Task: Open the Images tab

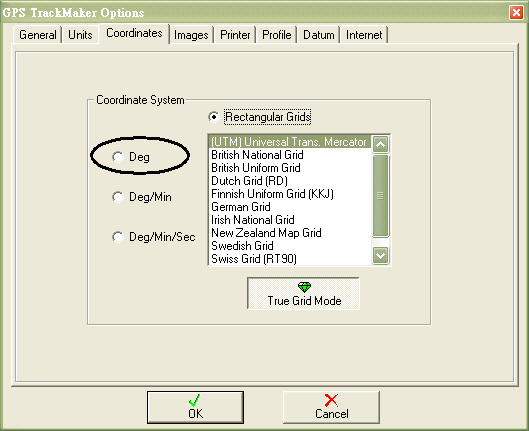Action: pos(191,35)
